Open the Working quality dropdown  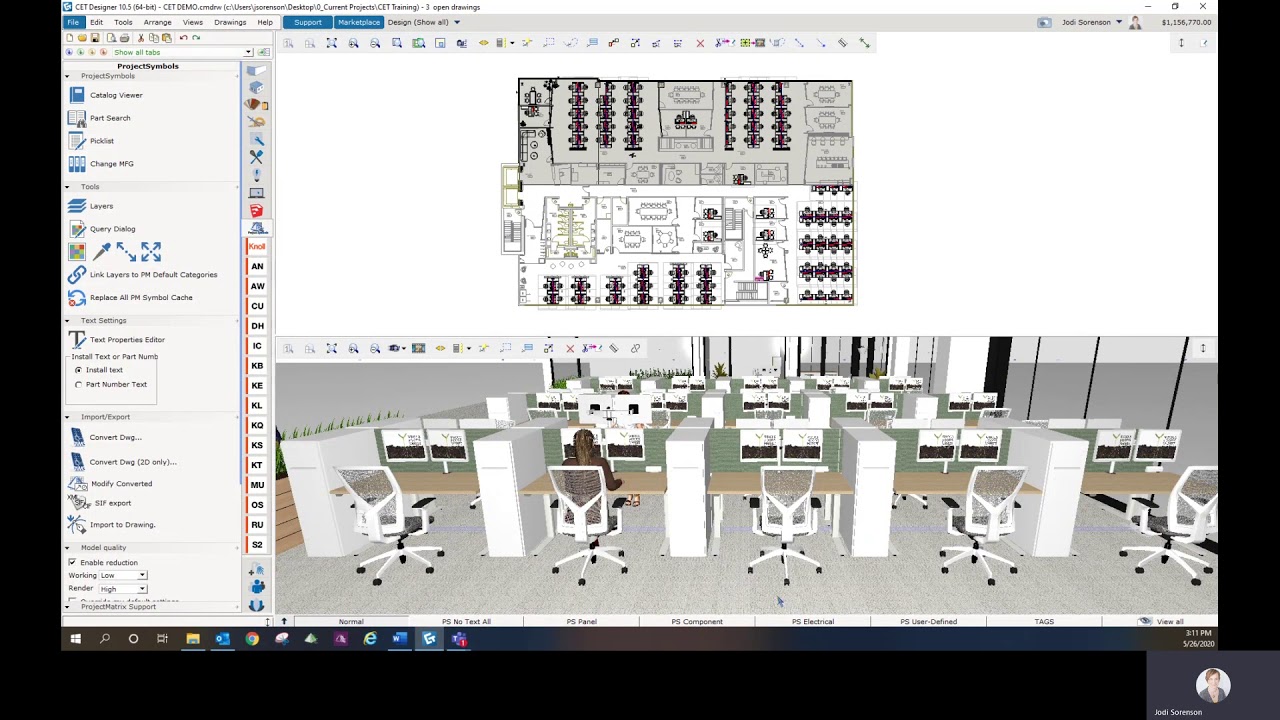123,576
